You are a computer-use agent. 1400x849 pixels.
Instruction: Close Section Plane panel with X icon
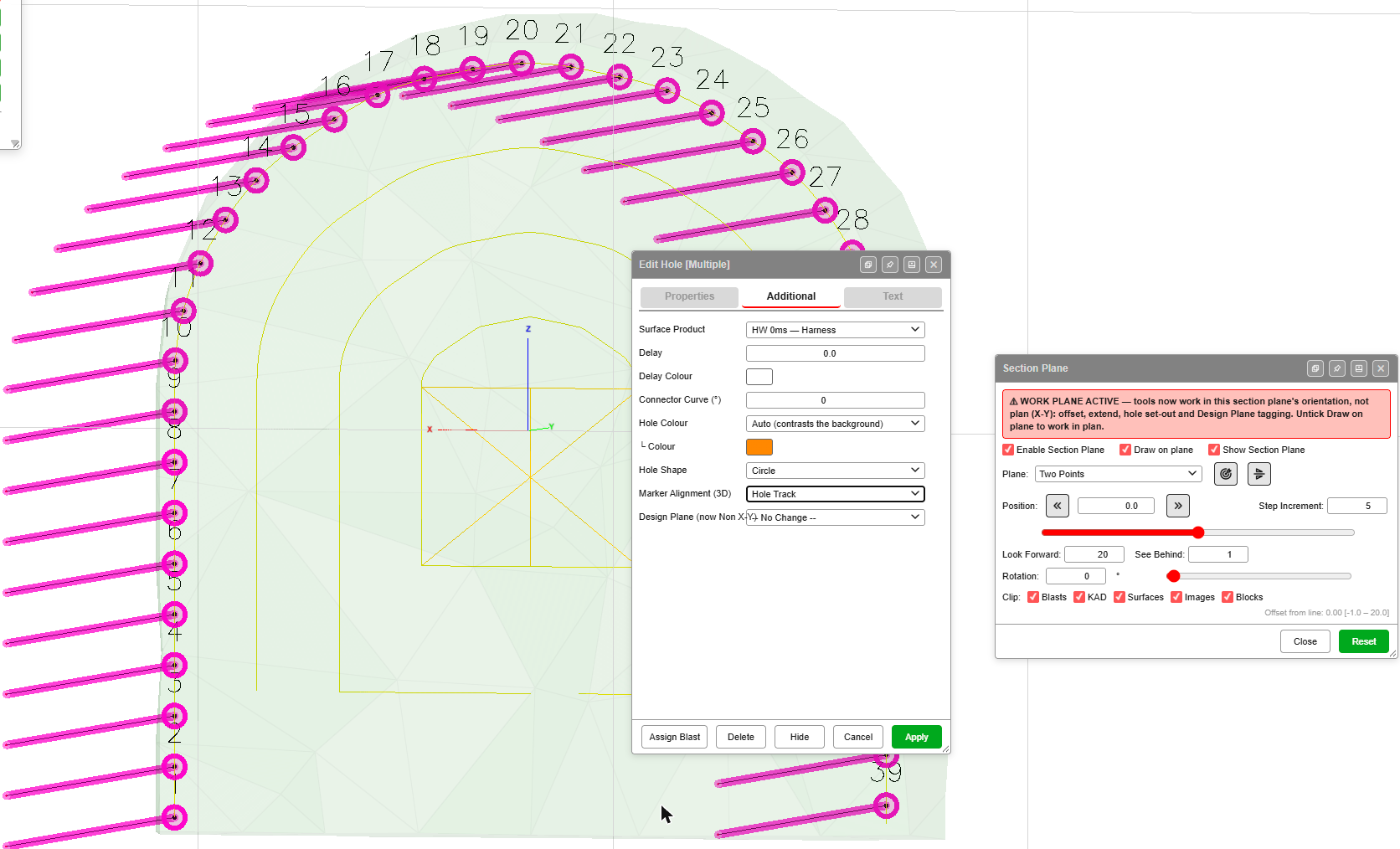coord(1381,369)
